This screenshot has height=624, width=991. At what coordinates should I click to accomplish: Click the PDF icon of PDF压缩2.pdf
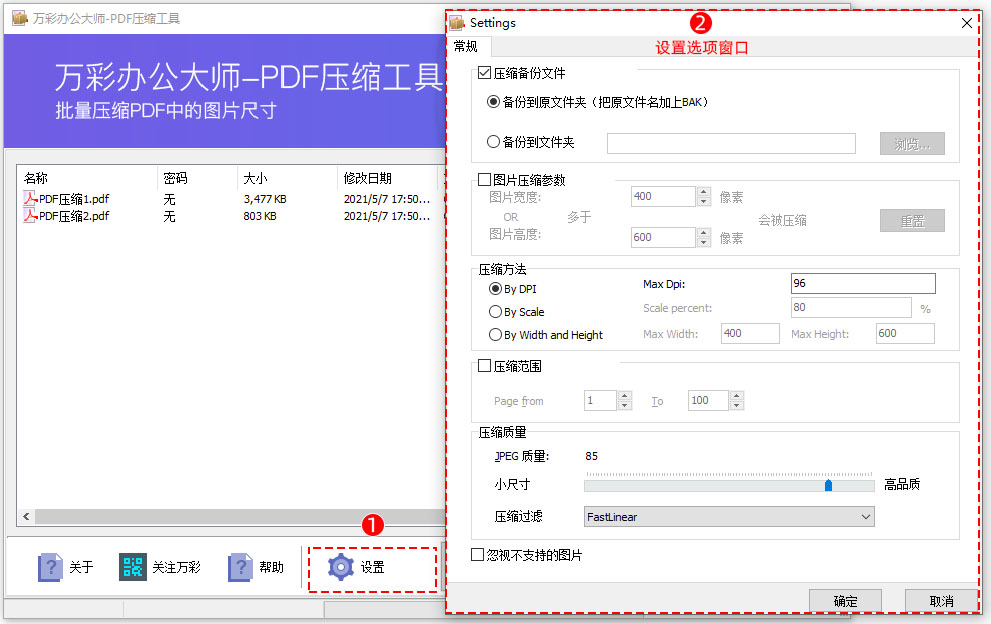click(30, 216)
